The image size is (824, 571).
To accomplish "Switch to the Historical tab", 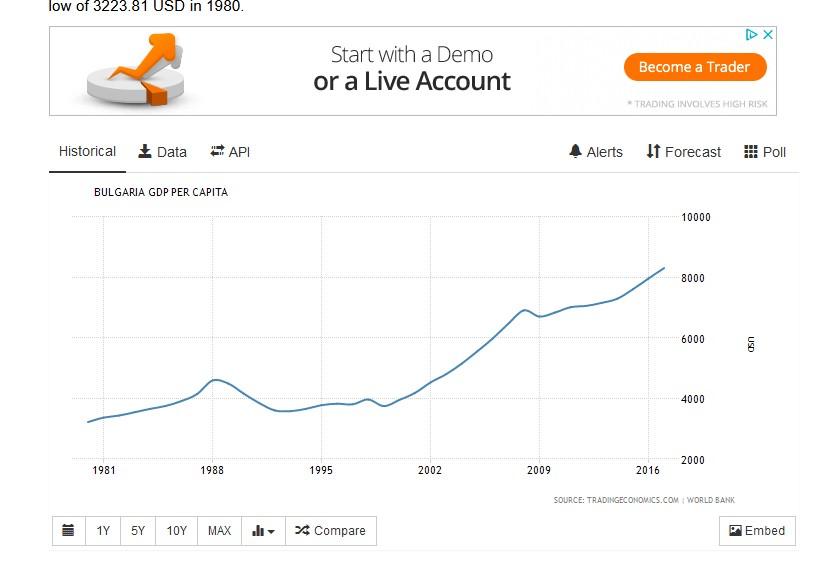I will click(87, 151).
